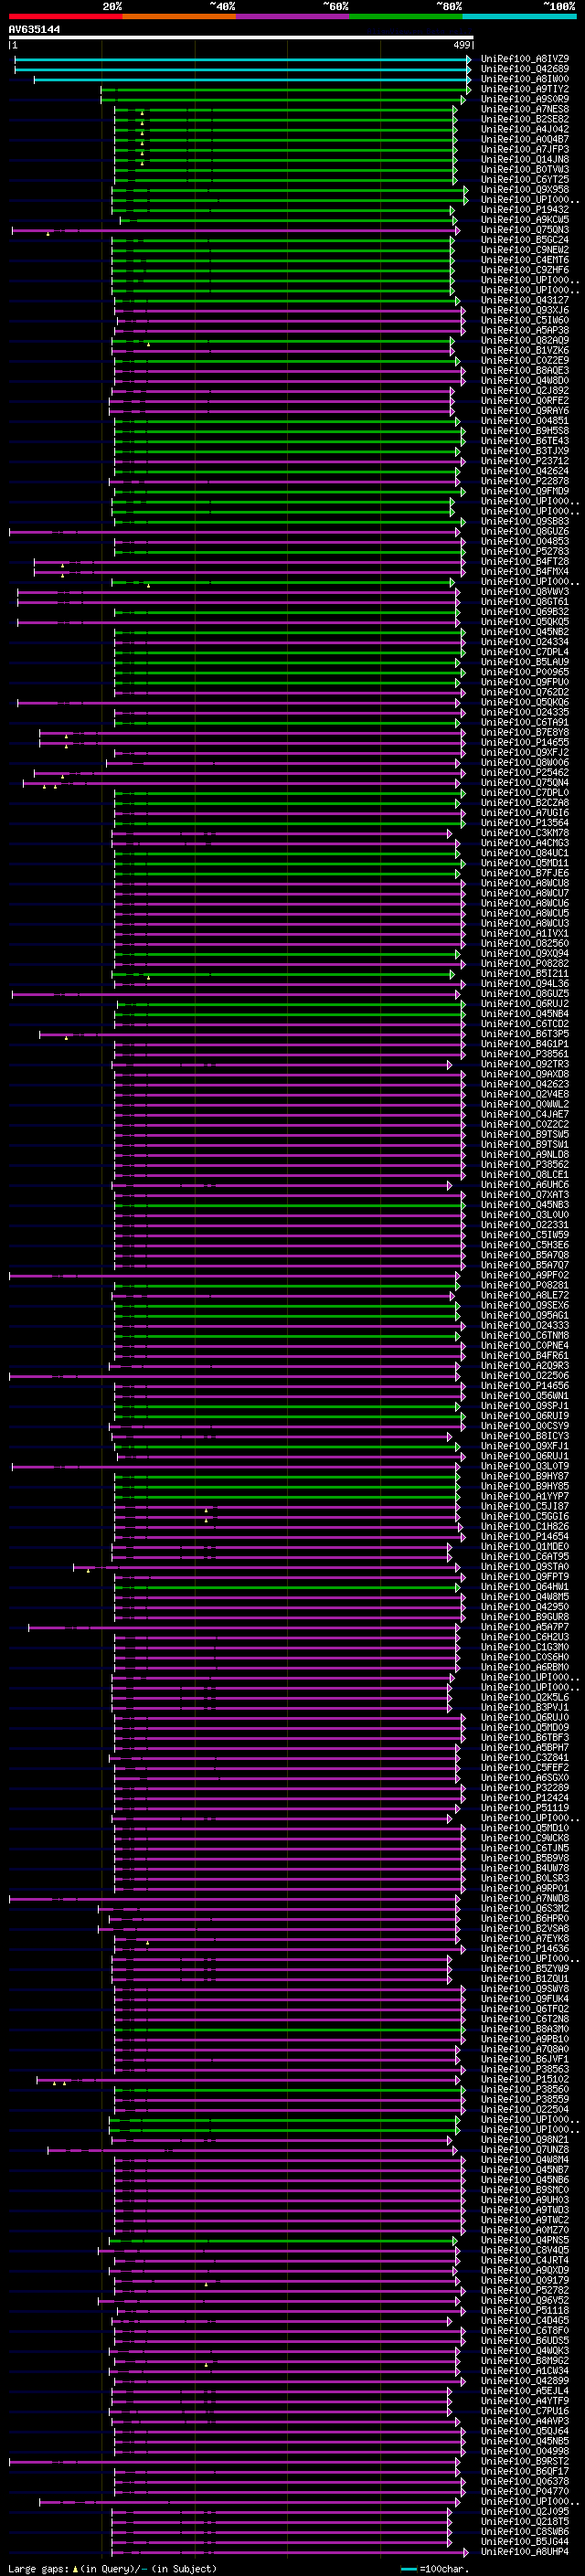Click the cyan alignment bar for UniRef100_A8IVZ9
Image resolution: width=585 pixels, height=2576 pixels.
point(242,60)
